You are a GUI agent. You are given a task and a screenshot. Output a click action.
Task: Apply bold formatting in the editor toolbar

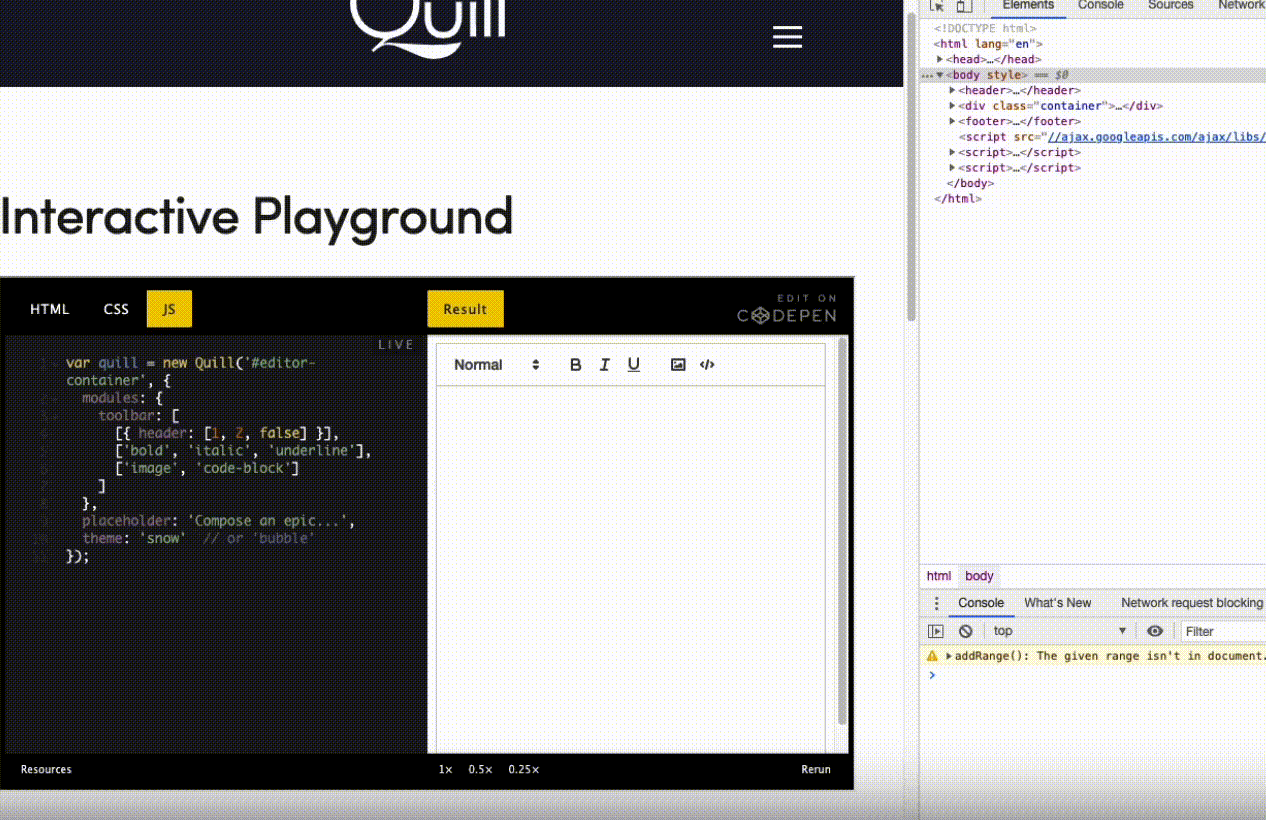(575, 365)
